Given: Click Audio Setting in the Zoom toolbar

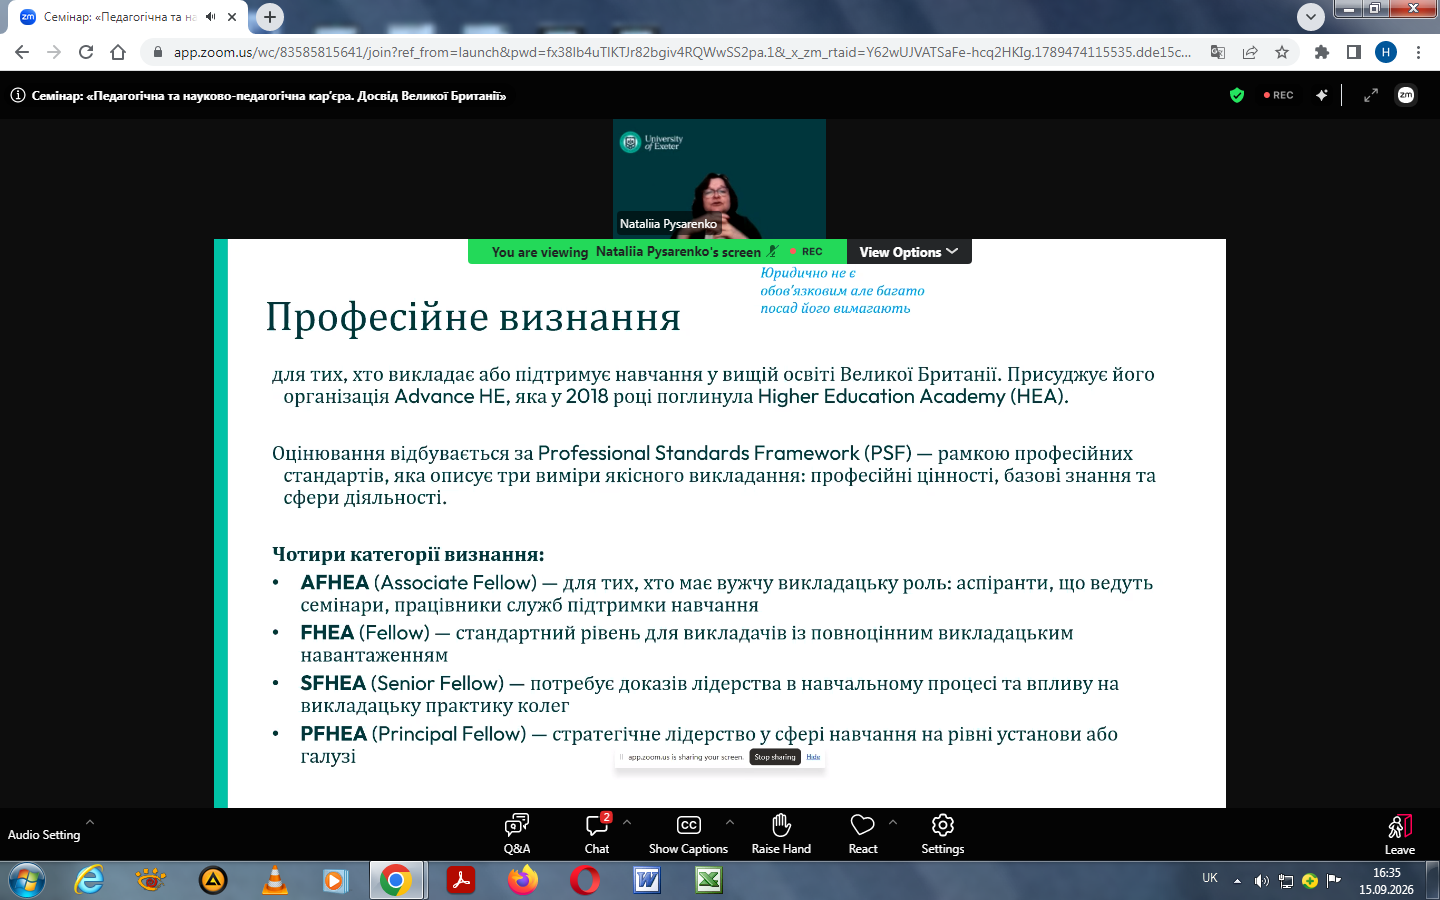Looking at the screenshot, I should pyautogui.click(x=44, y=835).
